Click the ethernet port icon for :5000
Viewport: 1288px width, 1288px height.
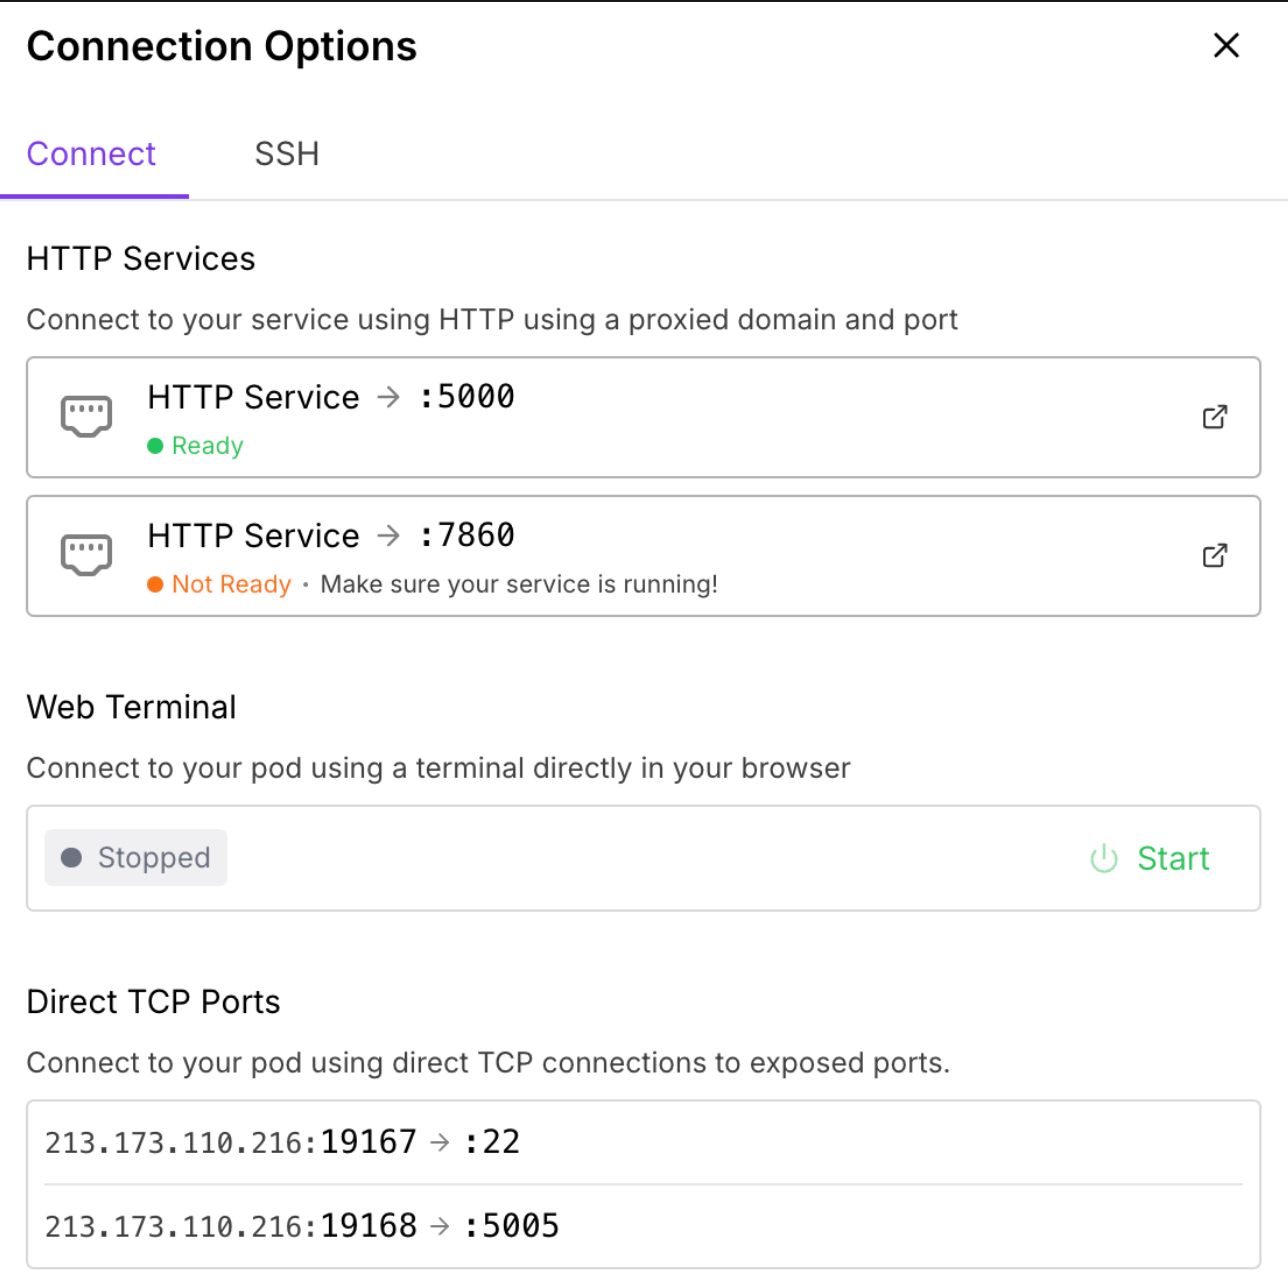click(86, 416)
